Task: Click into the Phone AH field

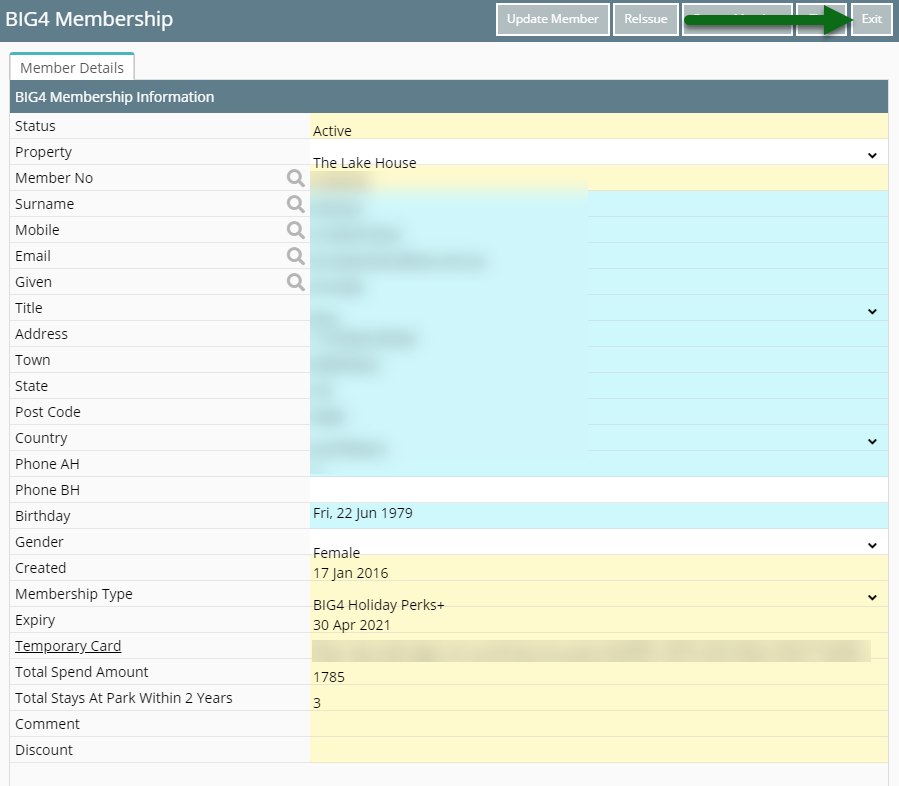Action: (599, 464)
